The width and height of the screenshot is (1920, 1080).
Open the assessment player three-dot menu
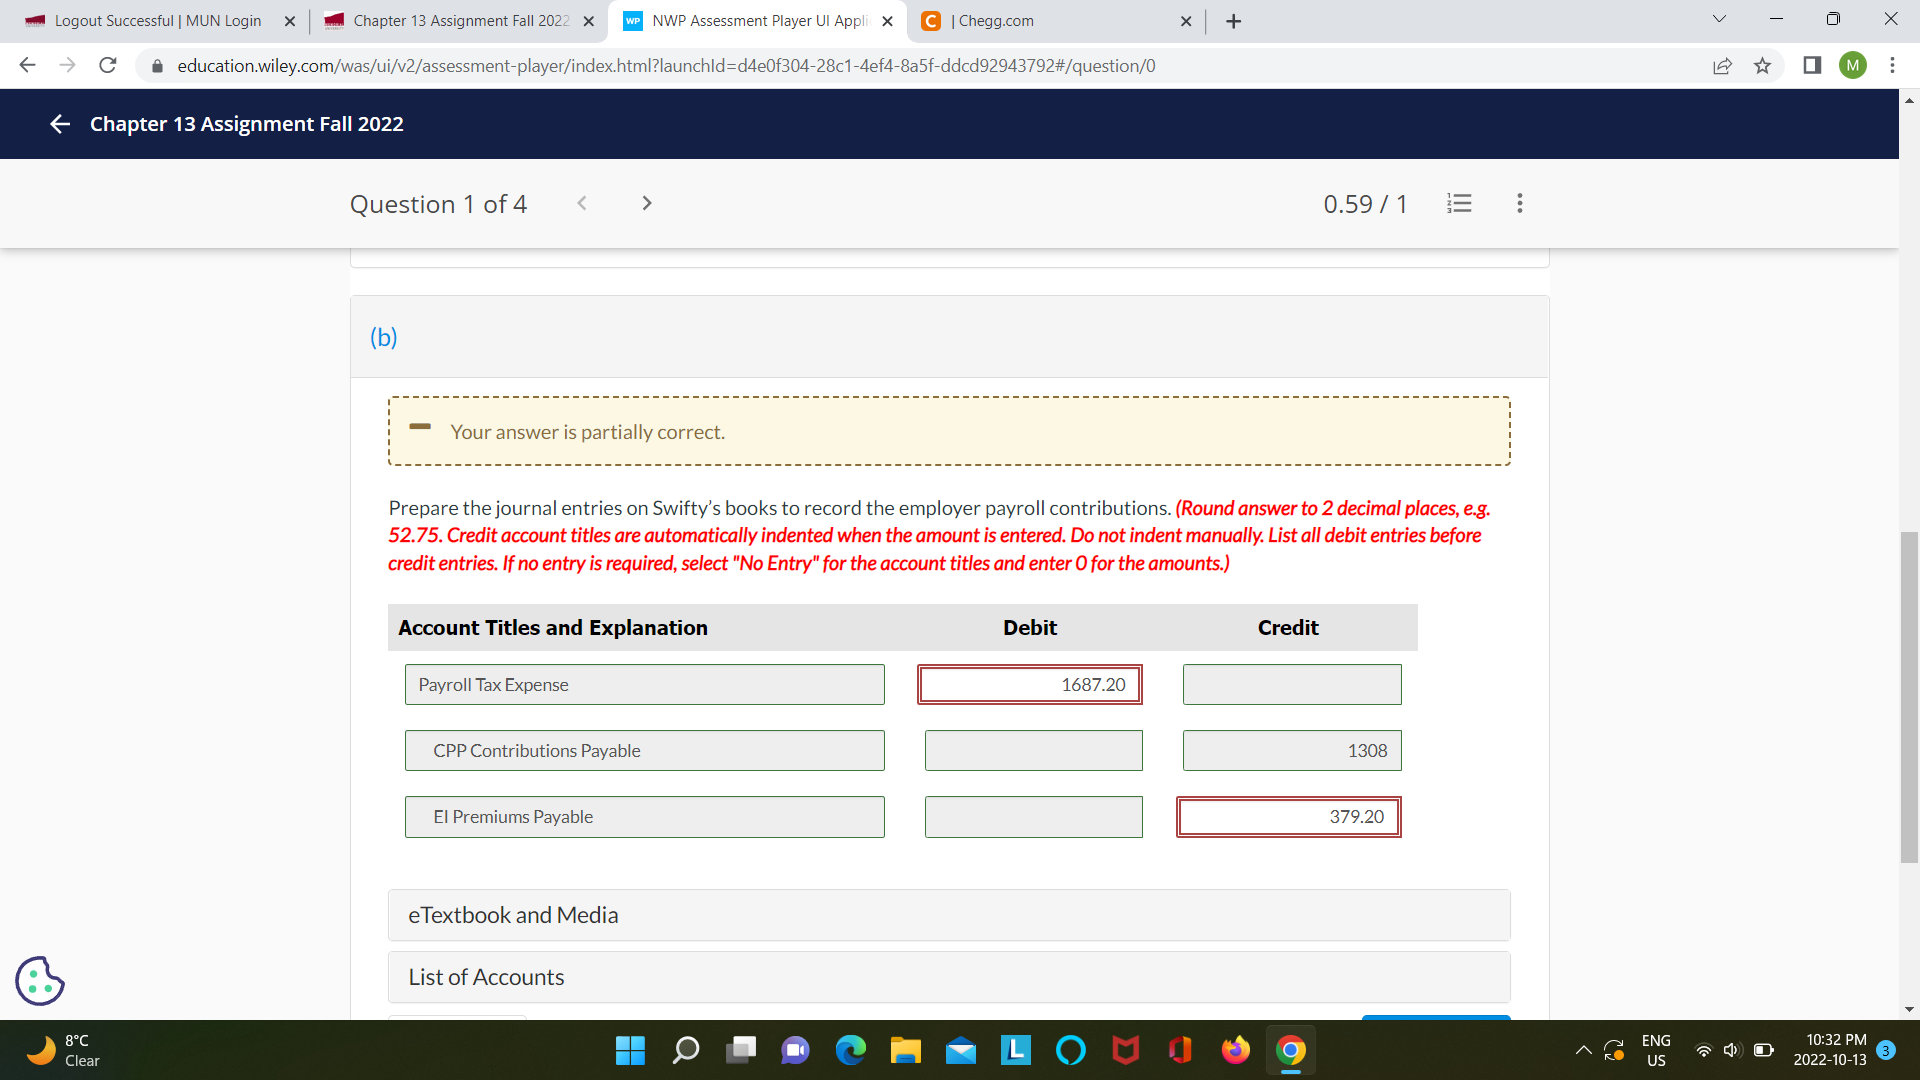pyautogui.click(x=1519, y=203)
